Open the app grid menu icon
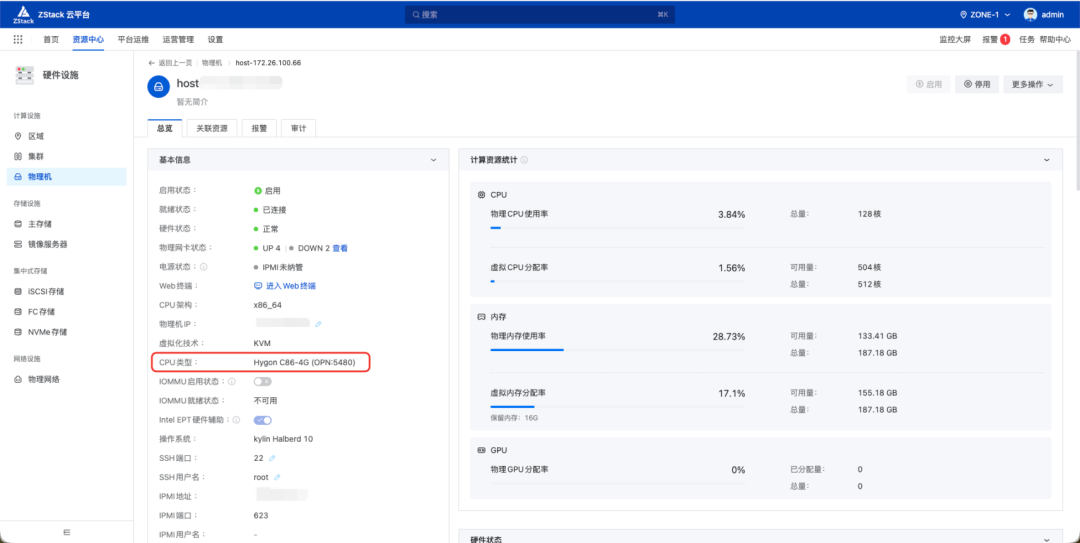This screenshot has height=543, width=1080. coord(18,40)
